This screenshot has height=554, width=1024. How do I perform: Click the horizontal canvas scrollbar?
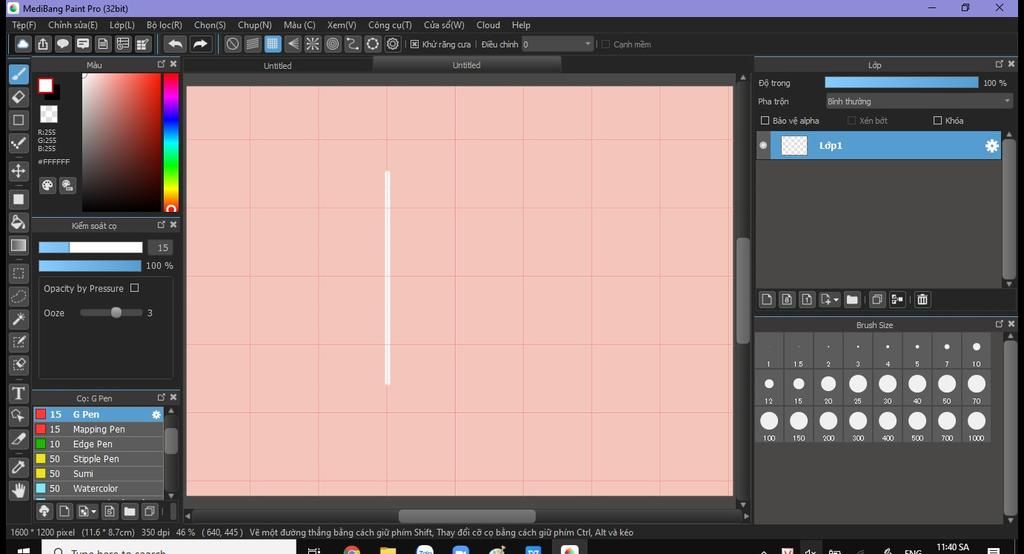[467, 516]
